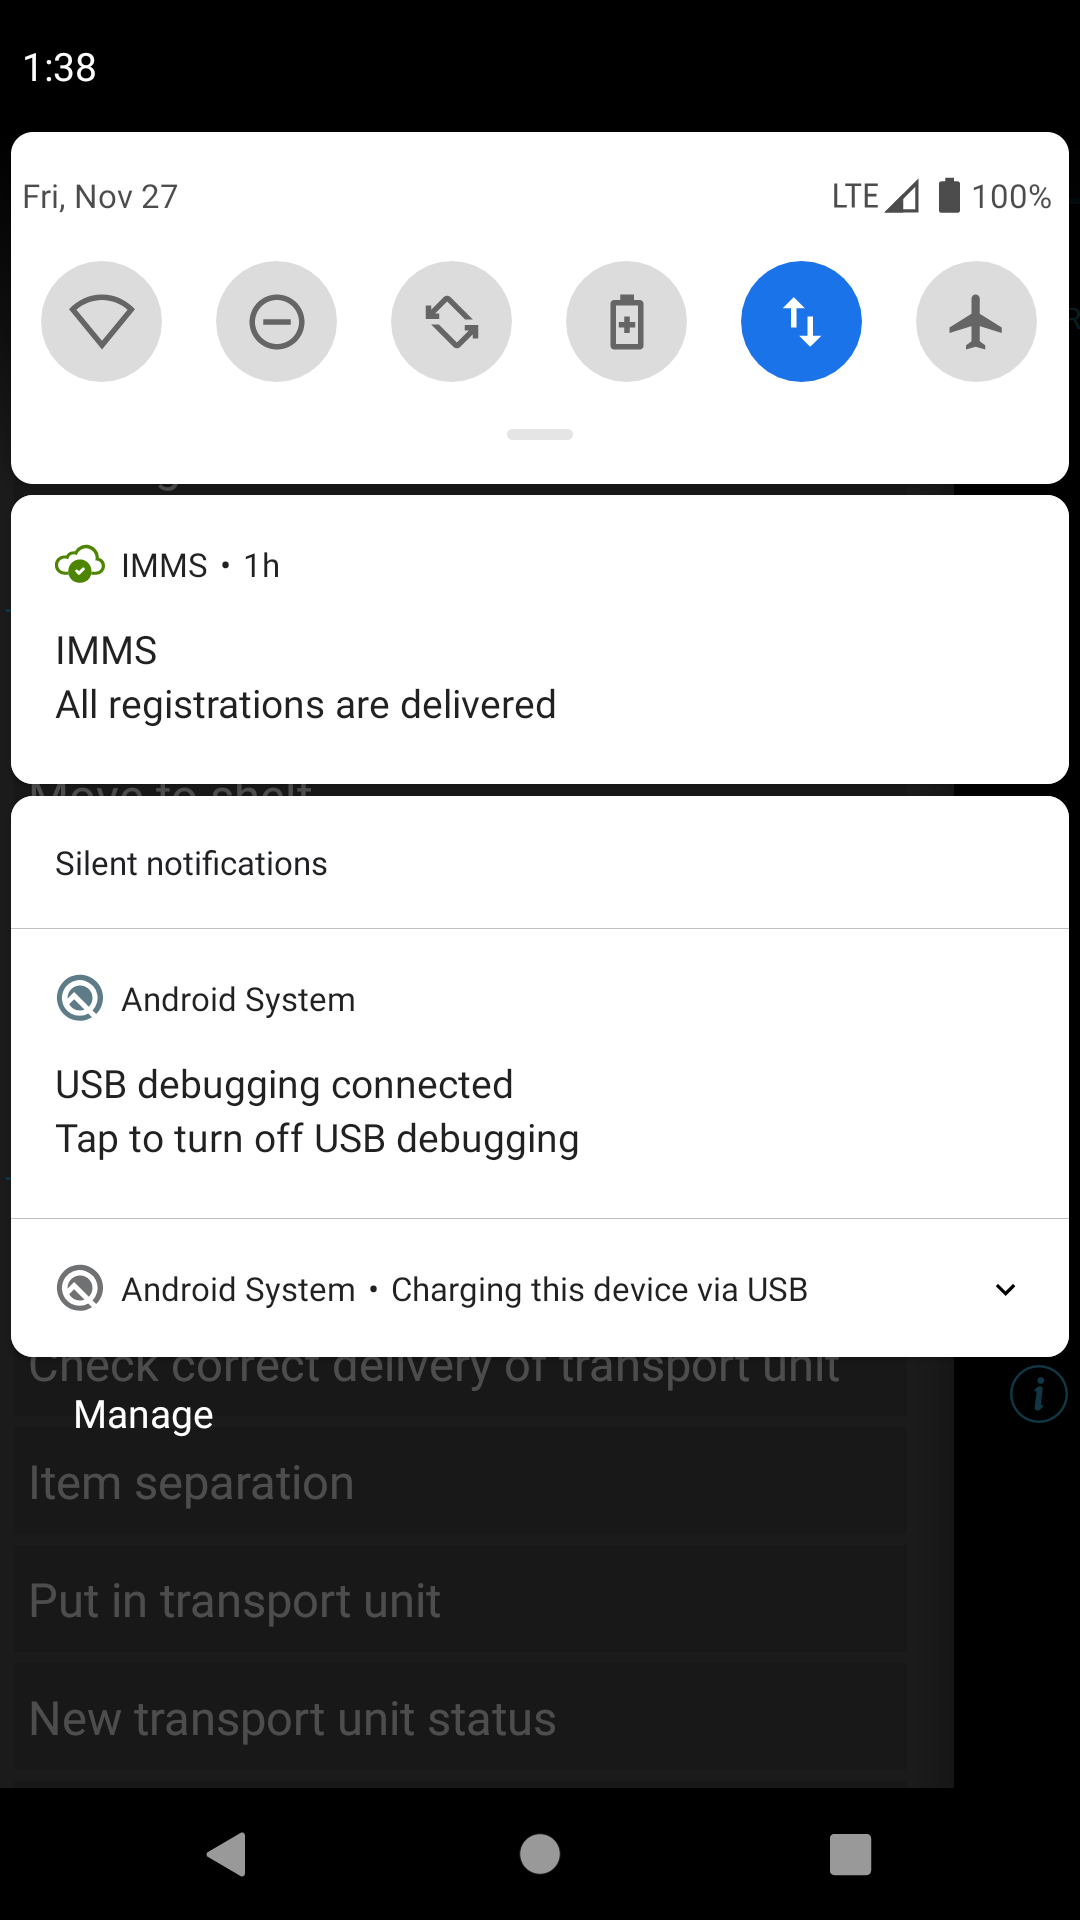The image size is (1080, 1920).
Task: Open the IMMS registrations delivered notification
Action: click(540, 640)
